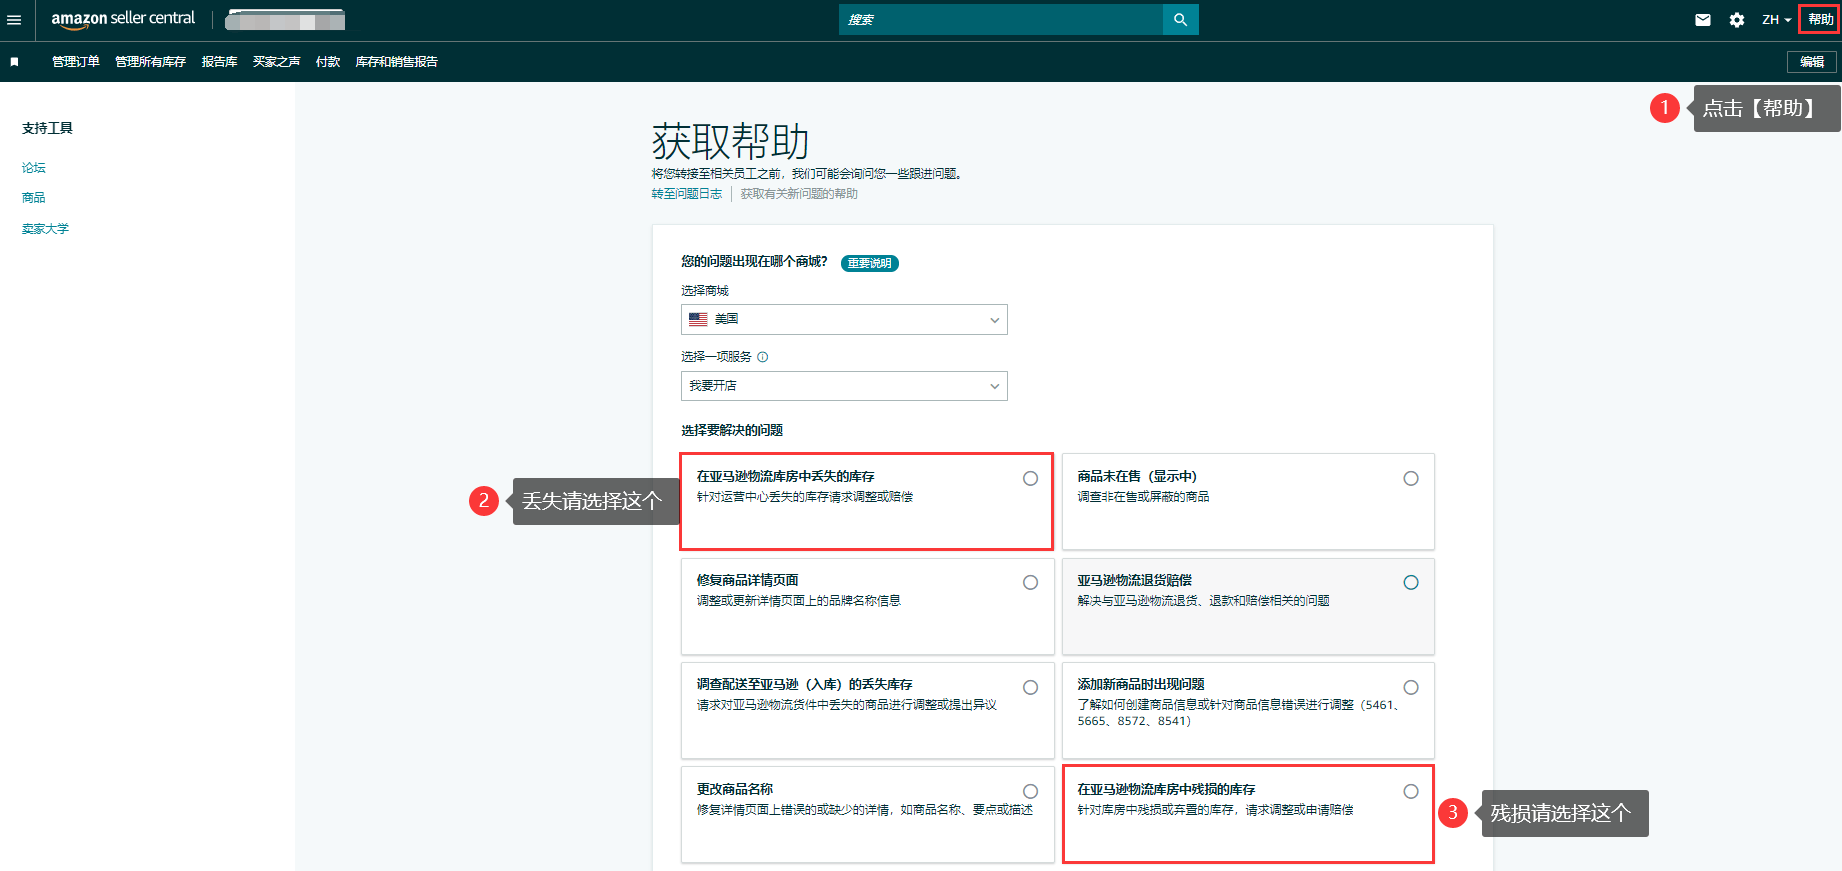Select radio for 更改商品名称

click(1030, 792)
